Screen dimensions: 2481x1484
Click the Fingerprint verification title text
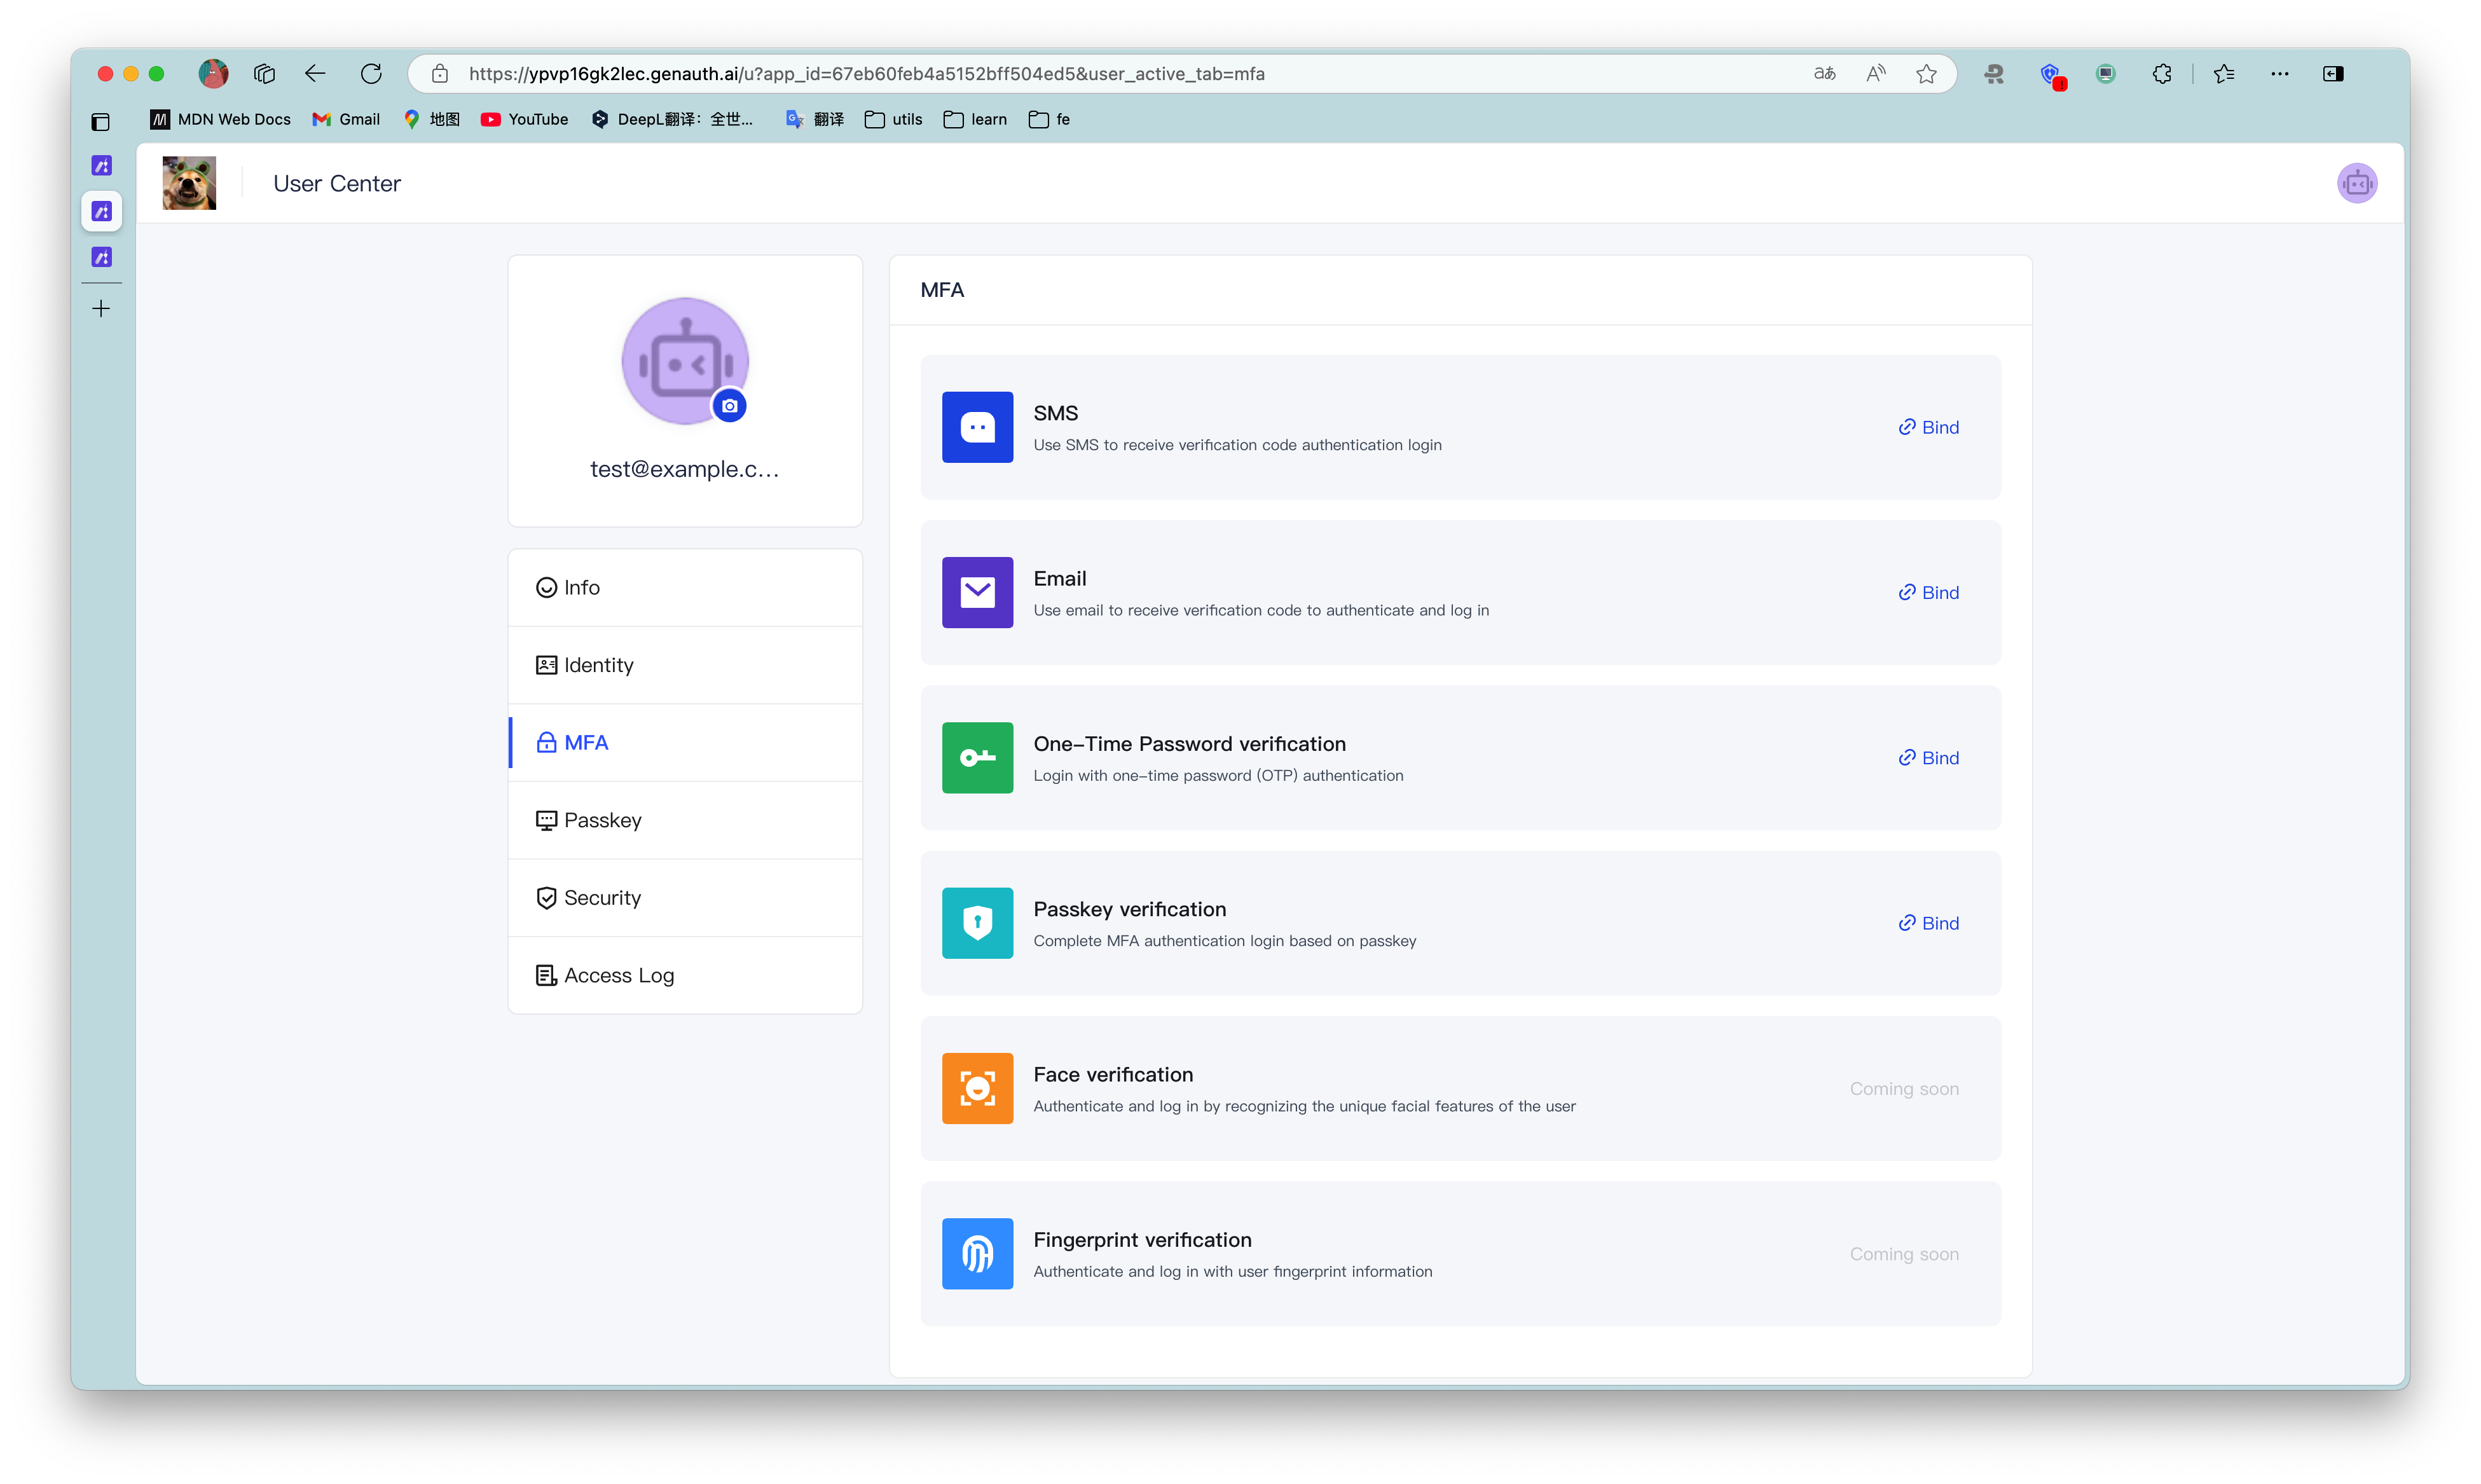click(x=1142, y=1240)
